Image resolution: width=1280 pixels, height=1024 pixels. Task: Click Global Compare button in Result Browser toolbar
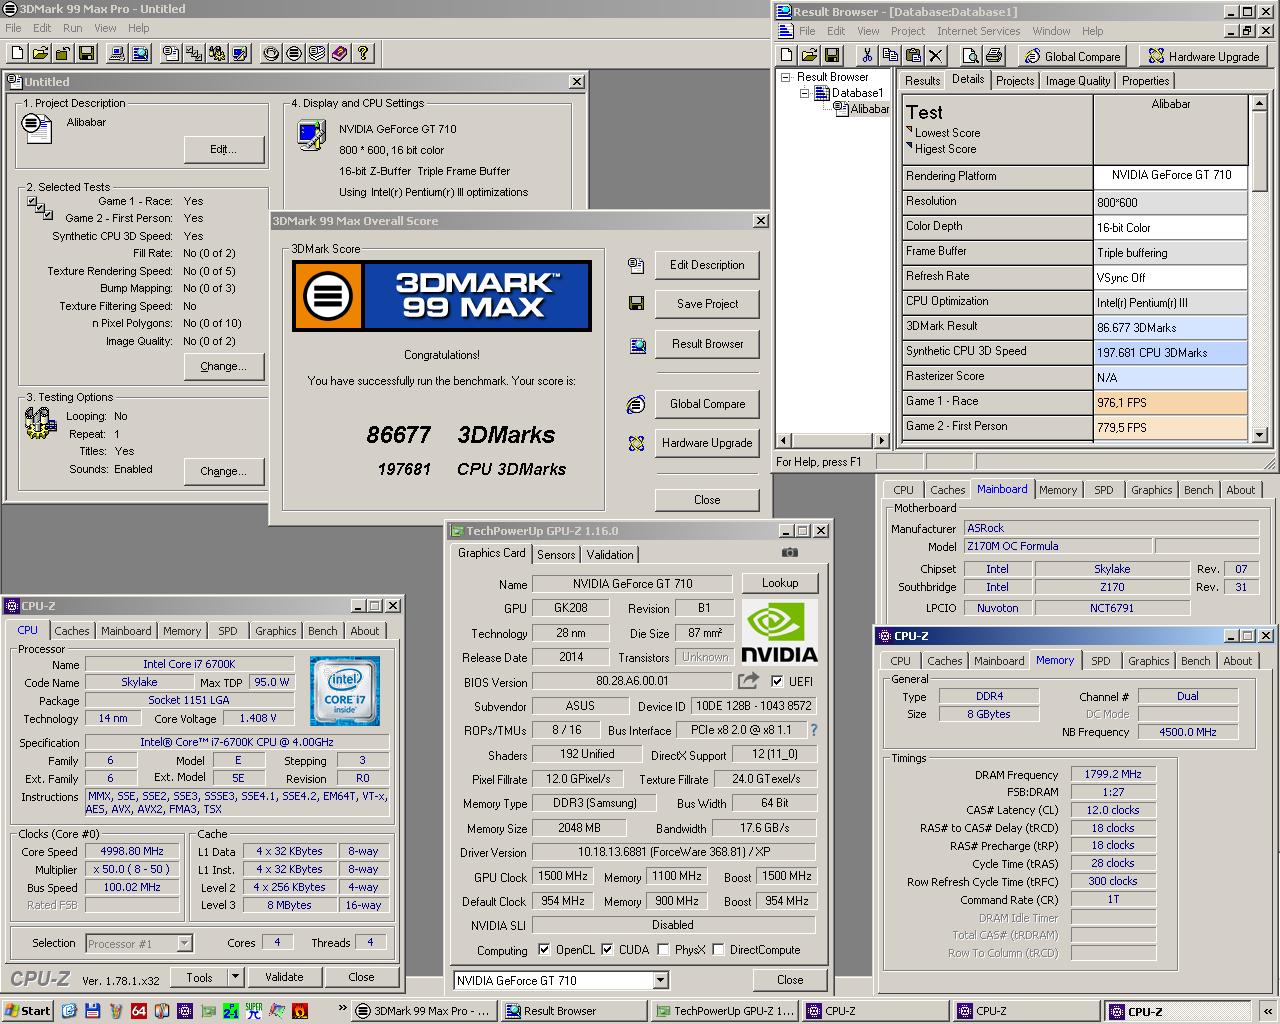click(1073, 56)
